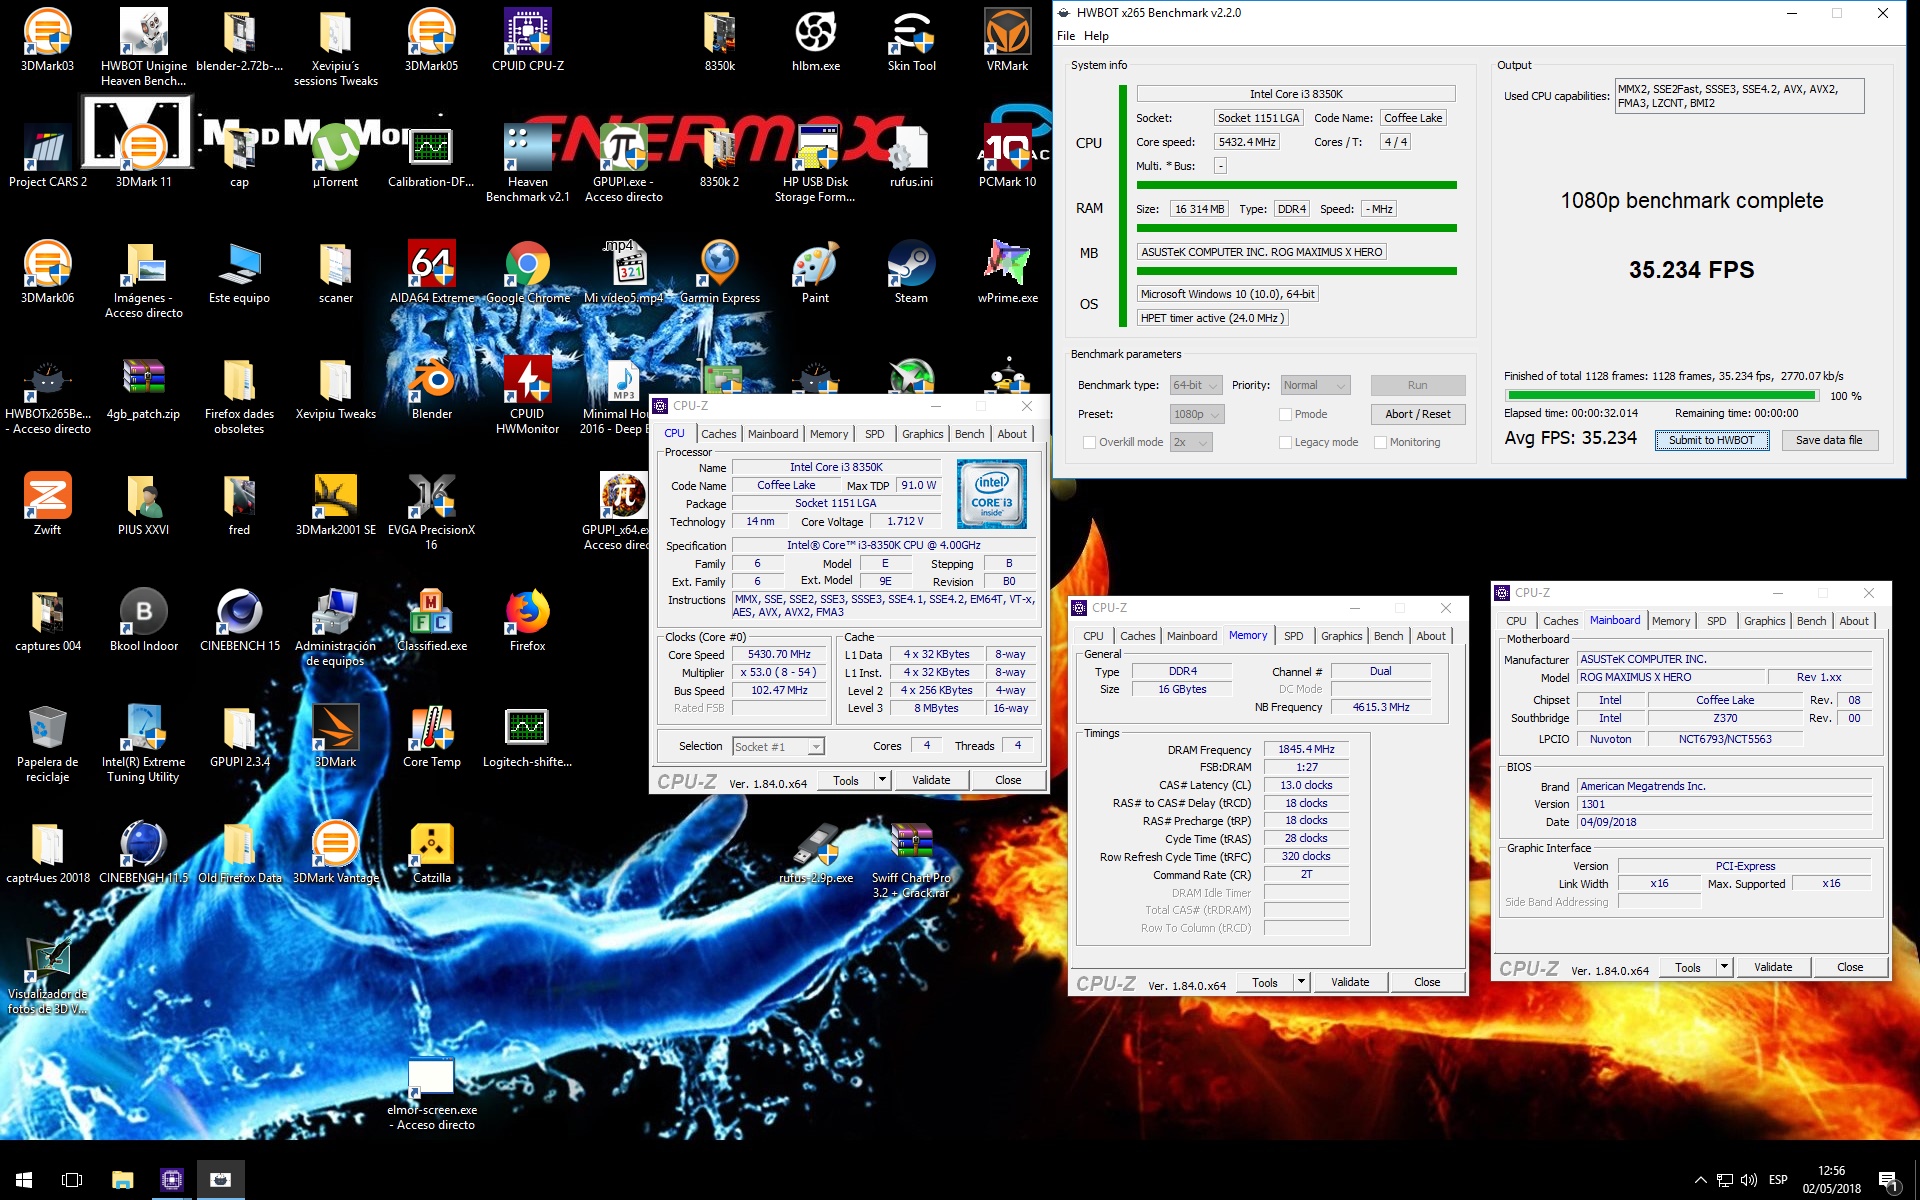
Task: Enable Overkill mode checkbox in HWBOT x265
Action: pos(1089,442)
